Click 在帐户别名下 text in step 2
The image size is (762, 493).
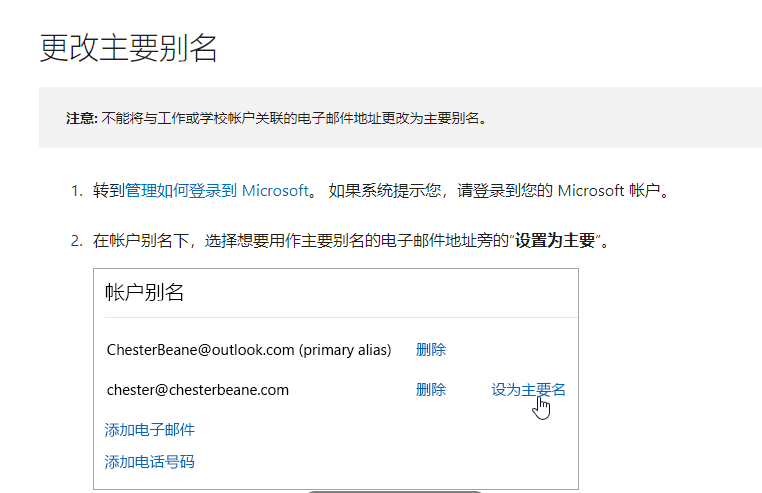(141, 240)
